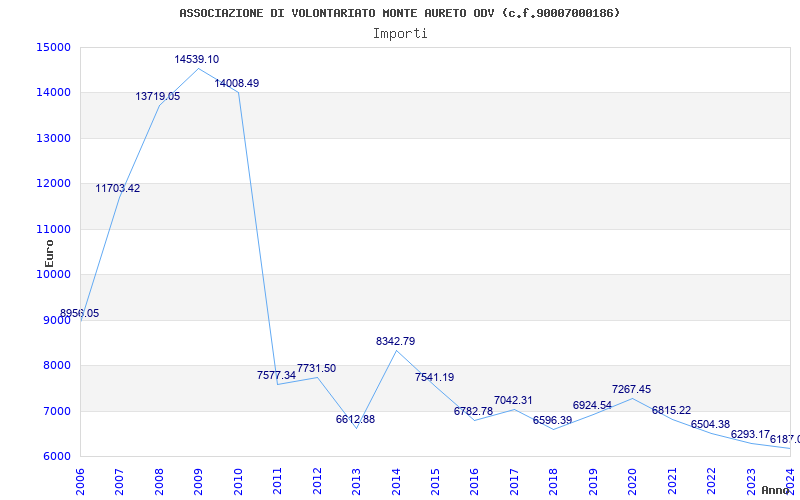The width and height of the screenshot is (800, 500).
Task: Click the 2020 year label
Action: [633, 482]
